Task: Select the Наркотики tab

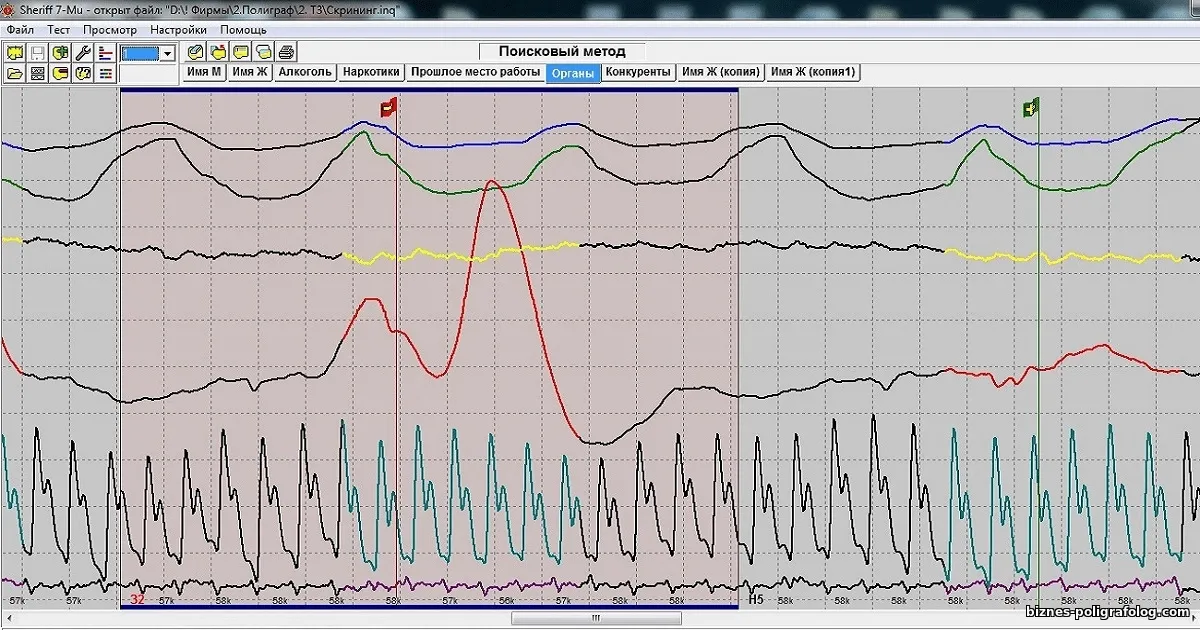Action: click(x=371, y=72)
